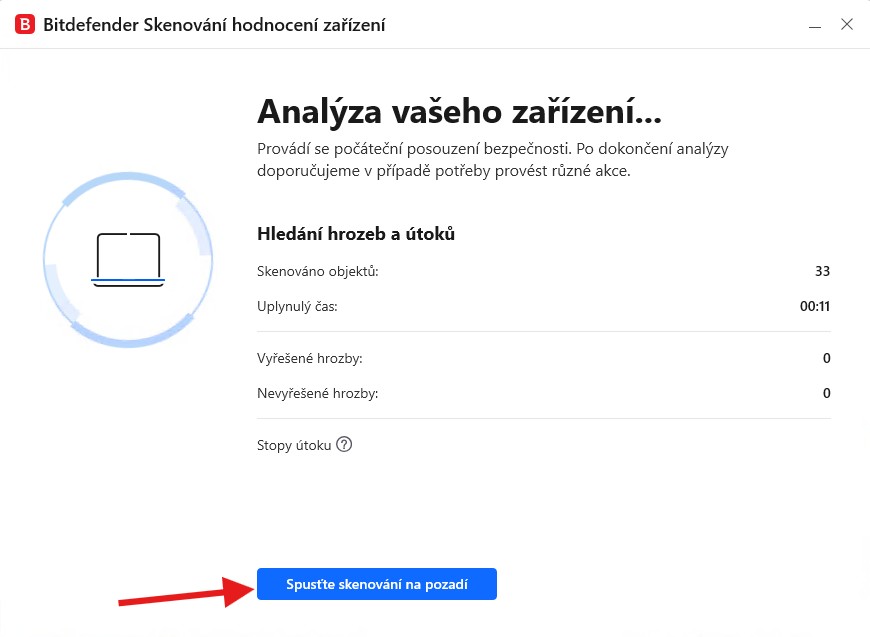Click the laptop icon inside the progress ring
Viewport: 870px width, 637px height.
pos(128,259)
